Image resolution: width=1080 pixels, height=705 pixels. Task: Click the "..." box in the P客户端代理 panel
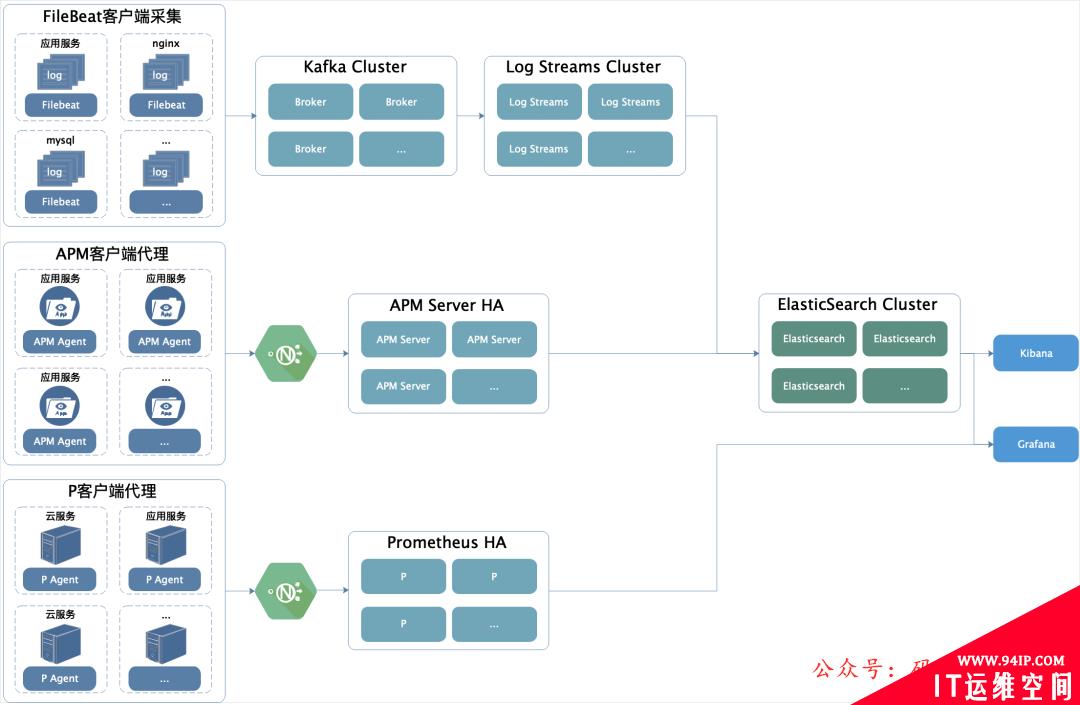tap(165, 678)
